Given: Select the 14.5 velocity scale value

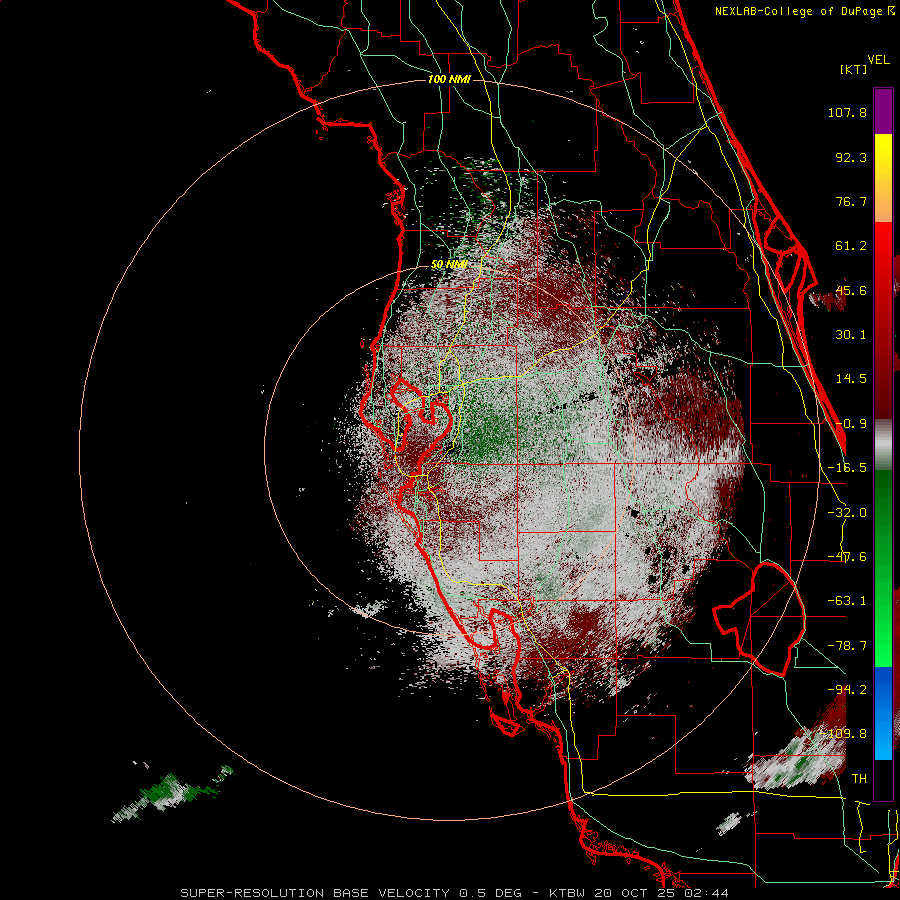Looking at the screenshot, I should [851, 379].
